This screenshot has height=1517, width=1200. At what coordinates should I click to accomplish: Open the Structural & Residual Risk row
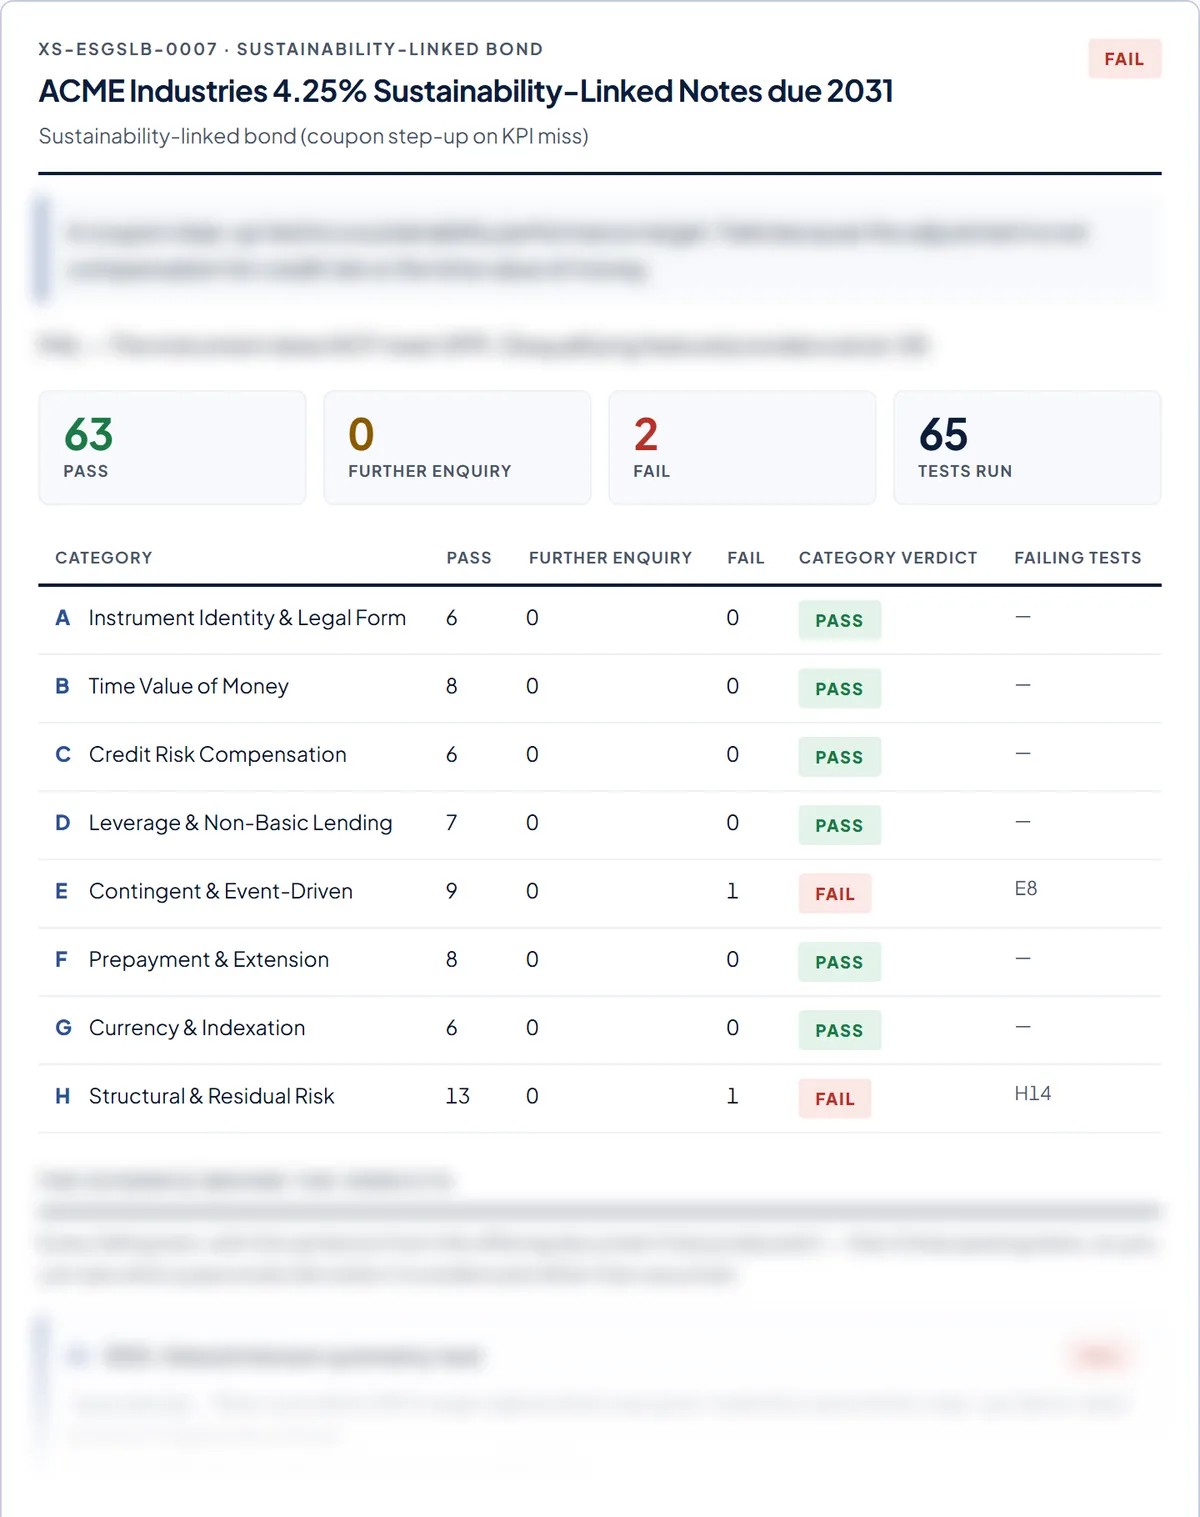click(x=600, y=1098)
